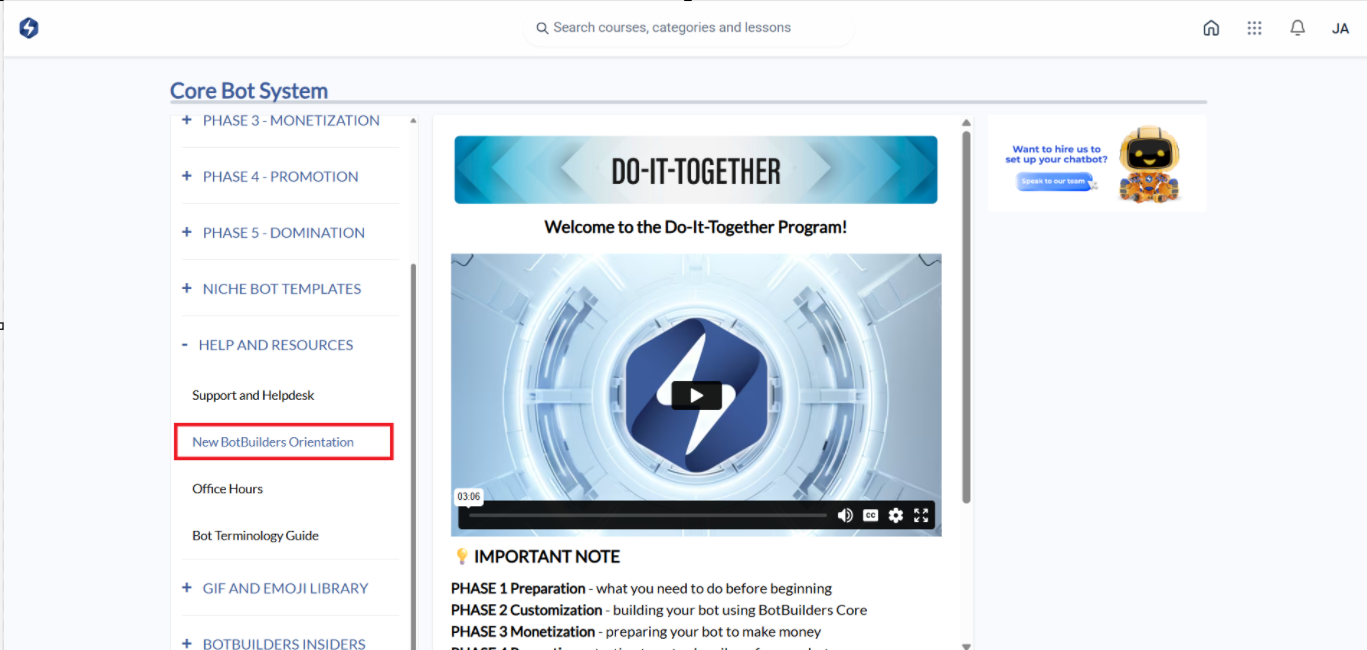1367x650 pixels.
Task: Toggle closed captions CC button
Action: [870, 515]
